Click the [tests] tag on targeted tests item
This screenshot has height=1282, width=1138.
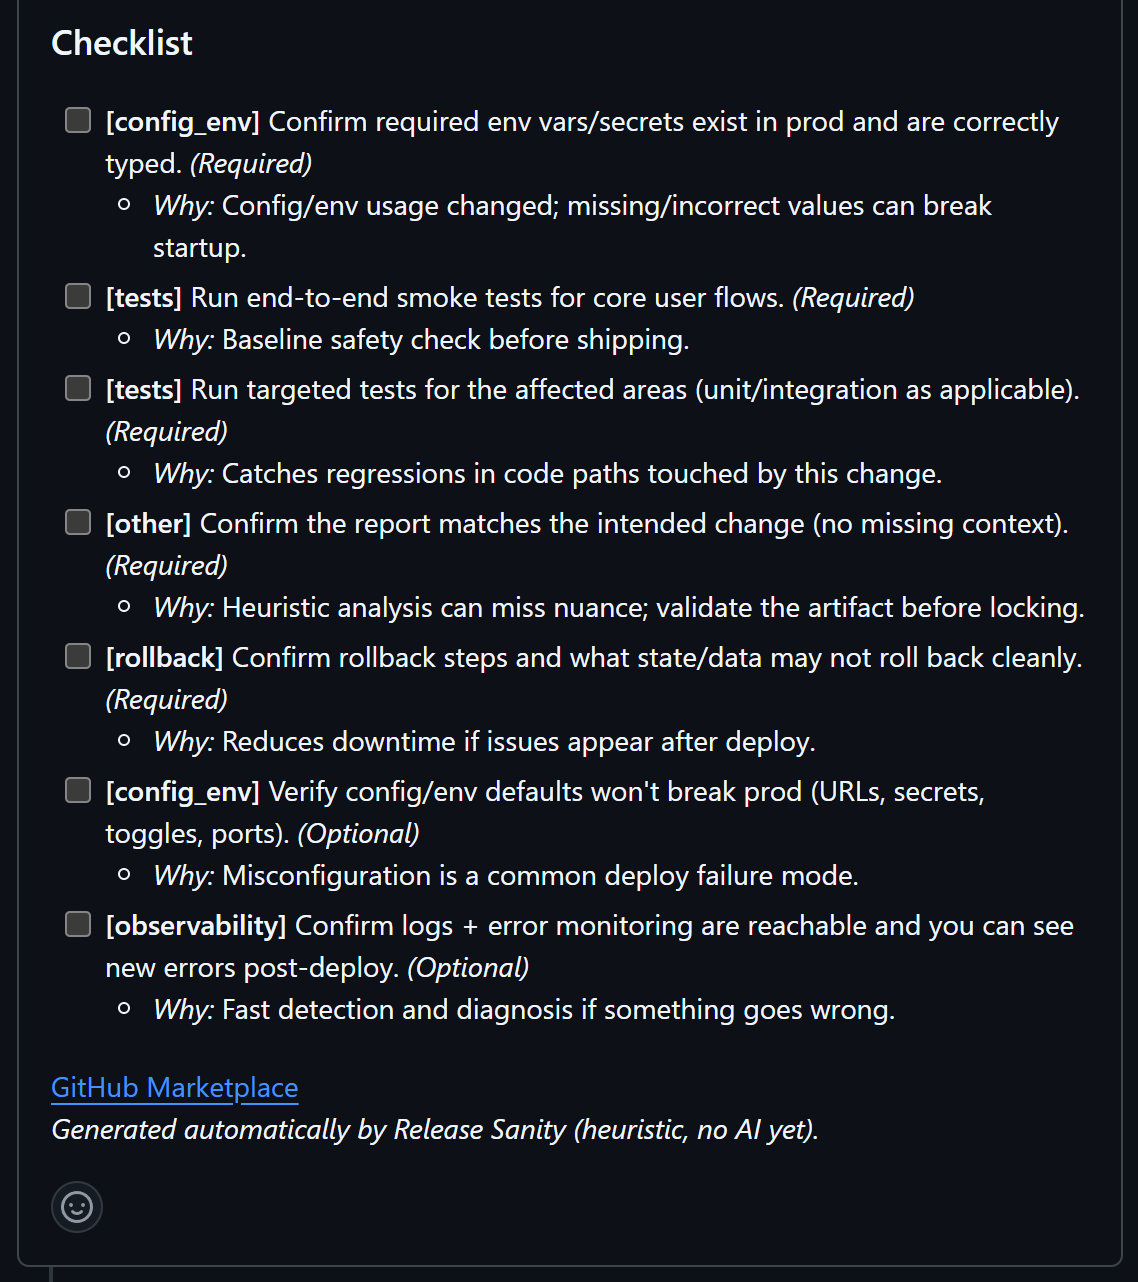pos(145,389)
